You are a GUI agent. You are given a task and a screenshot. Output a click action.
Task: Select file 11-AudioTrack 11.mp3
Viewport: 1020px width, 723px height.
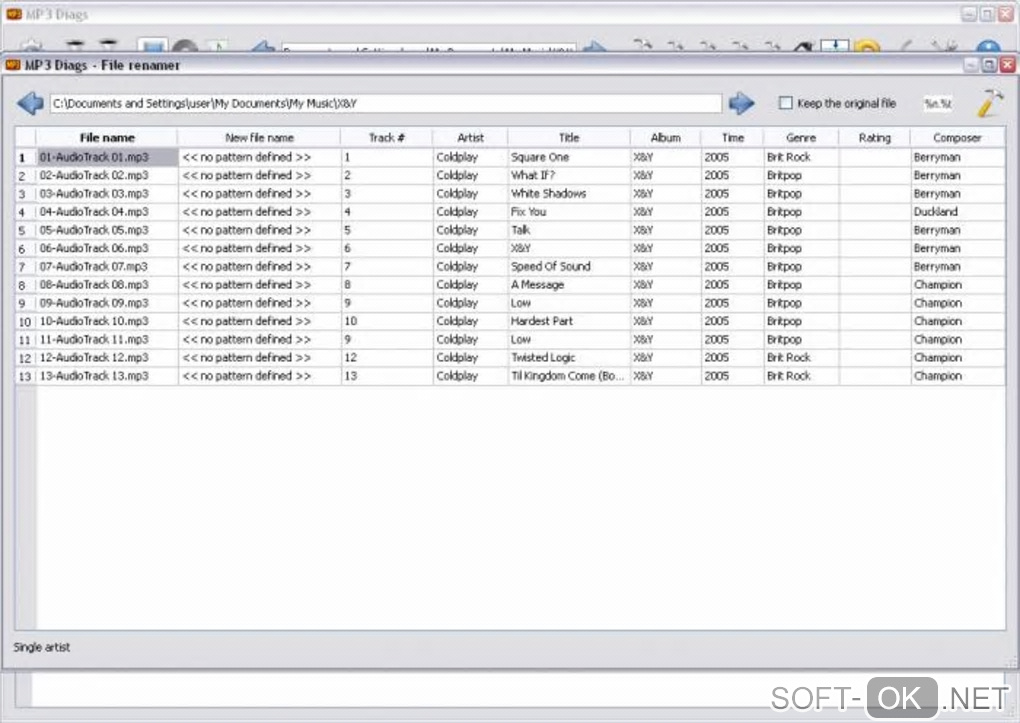tap(107, 339)
